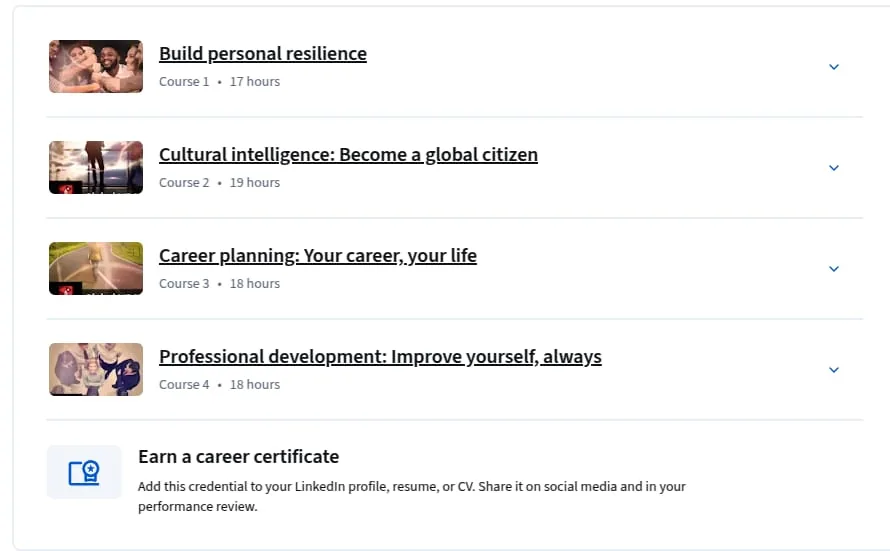Viewport: 890px width, 551px height.
Task: Click the 17 hours duration text
Action: coord(255,82)
